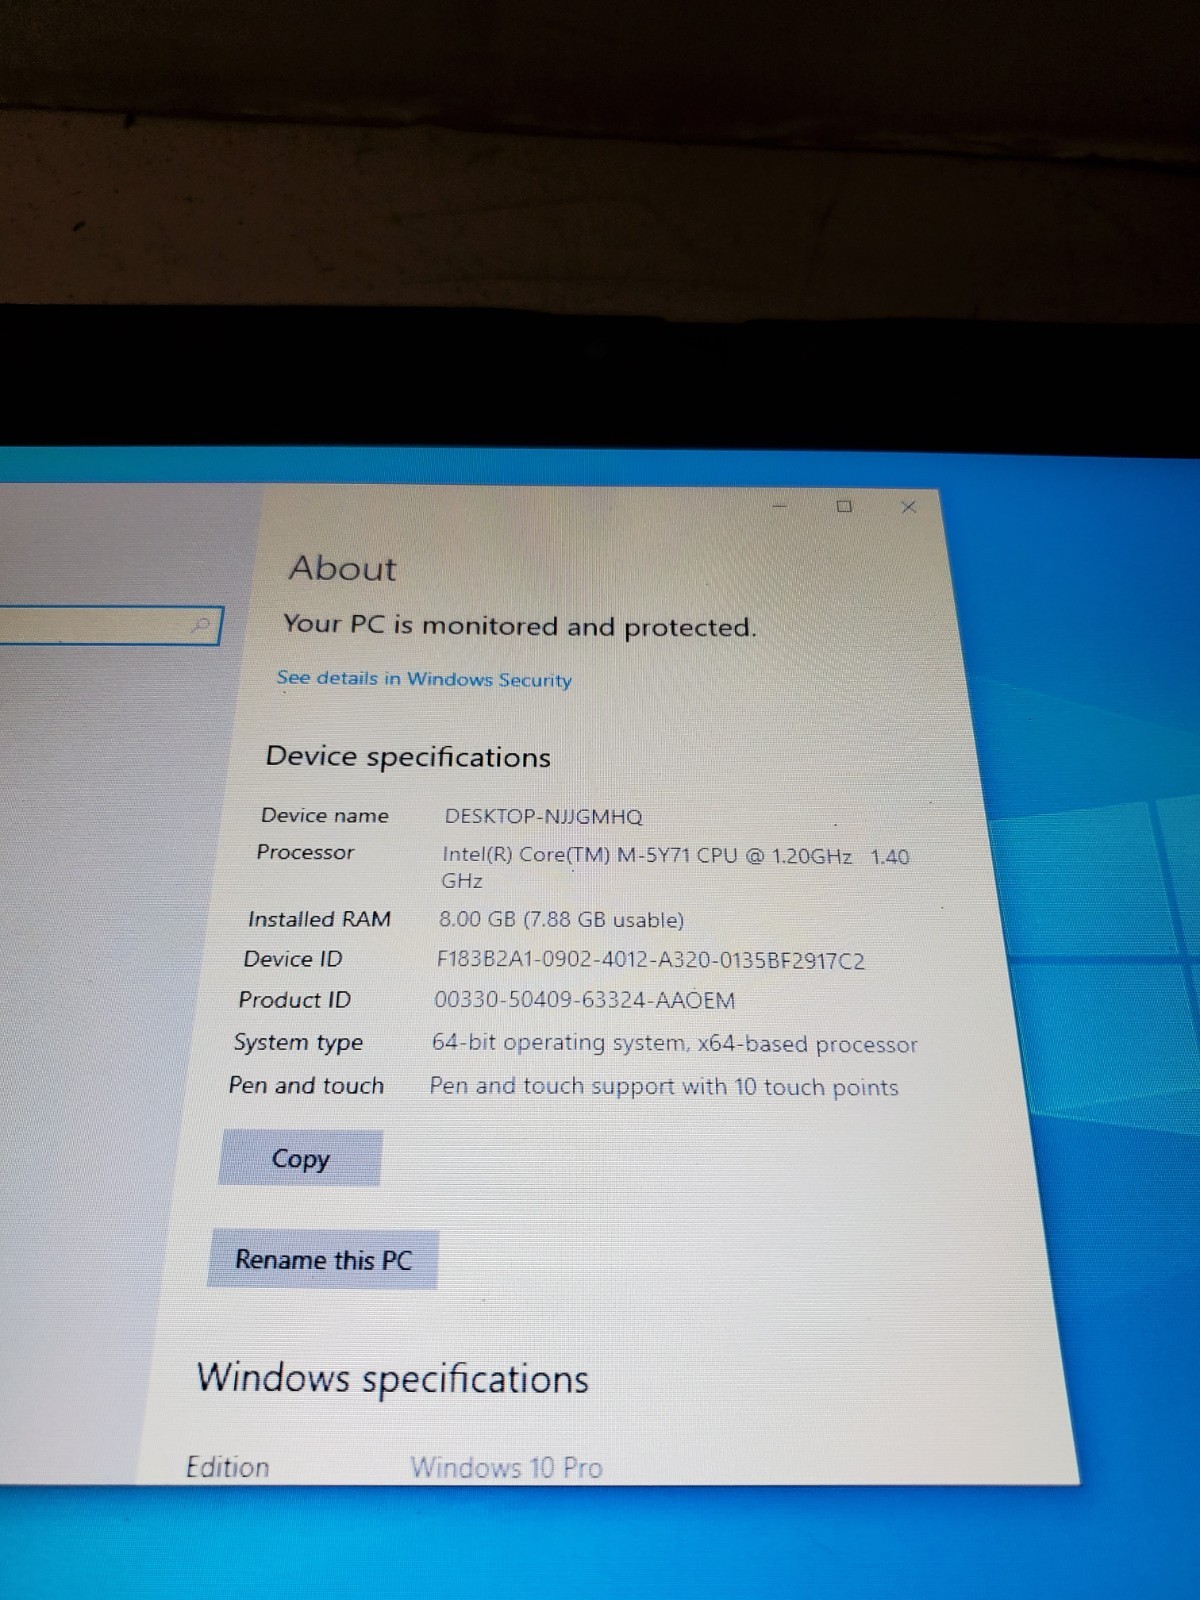Click Your PC is monitored and protected text
Image resolution: width=1200 pixels, height=1600 pixels.
tap(520, 626)
